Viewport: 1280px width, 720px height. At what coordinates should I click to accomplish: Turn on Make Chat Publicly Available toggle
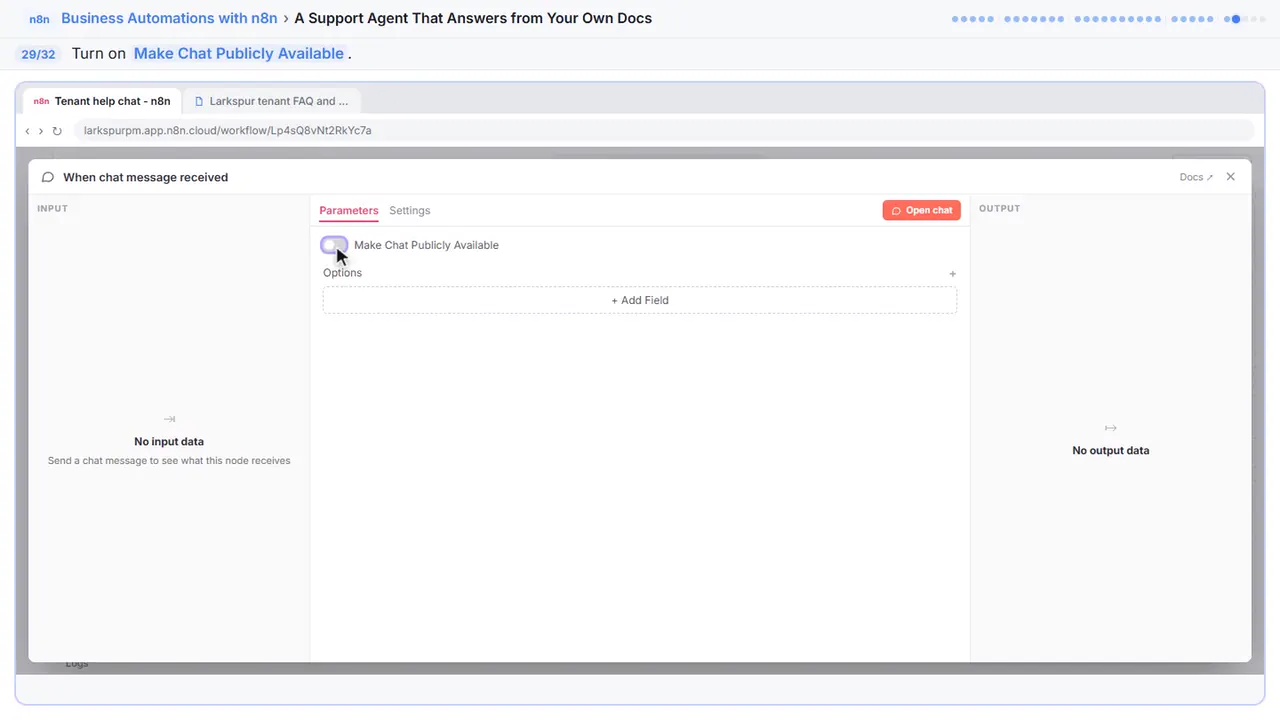click(334, 245)
